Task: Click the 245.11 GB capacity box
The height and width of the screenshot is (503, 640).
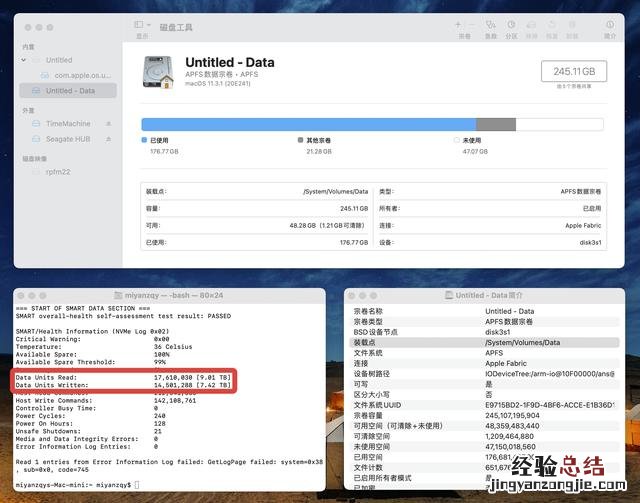Action: click(x=574, y=72)
